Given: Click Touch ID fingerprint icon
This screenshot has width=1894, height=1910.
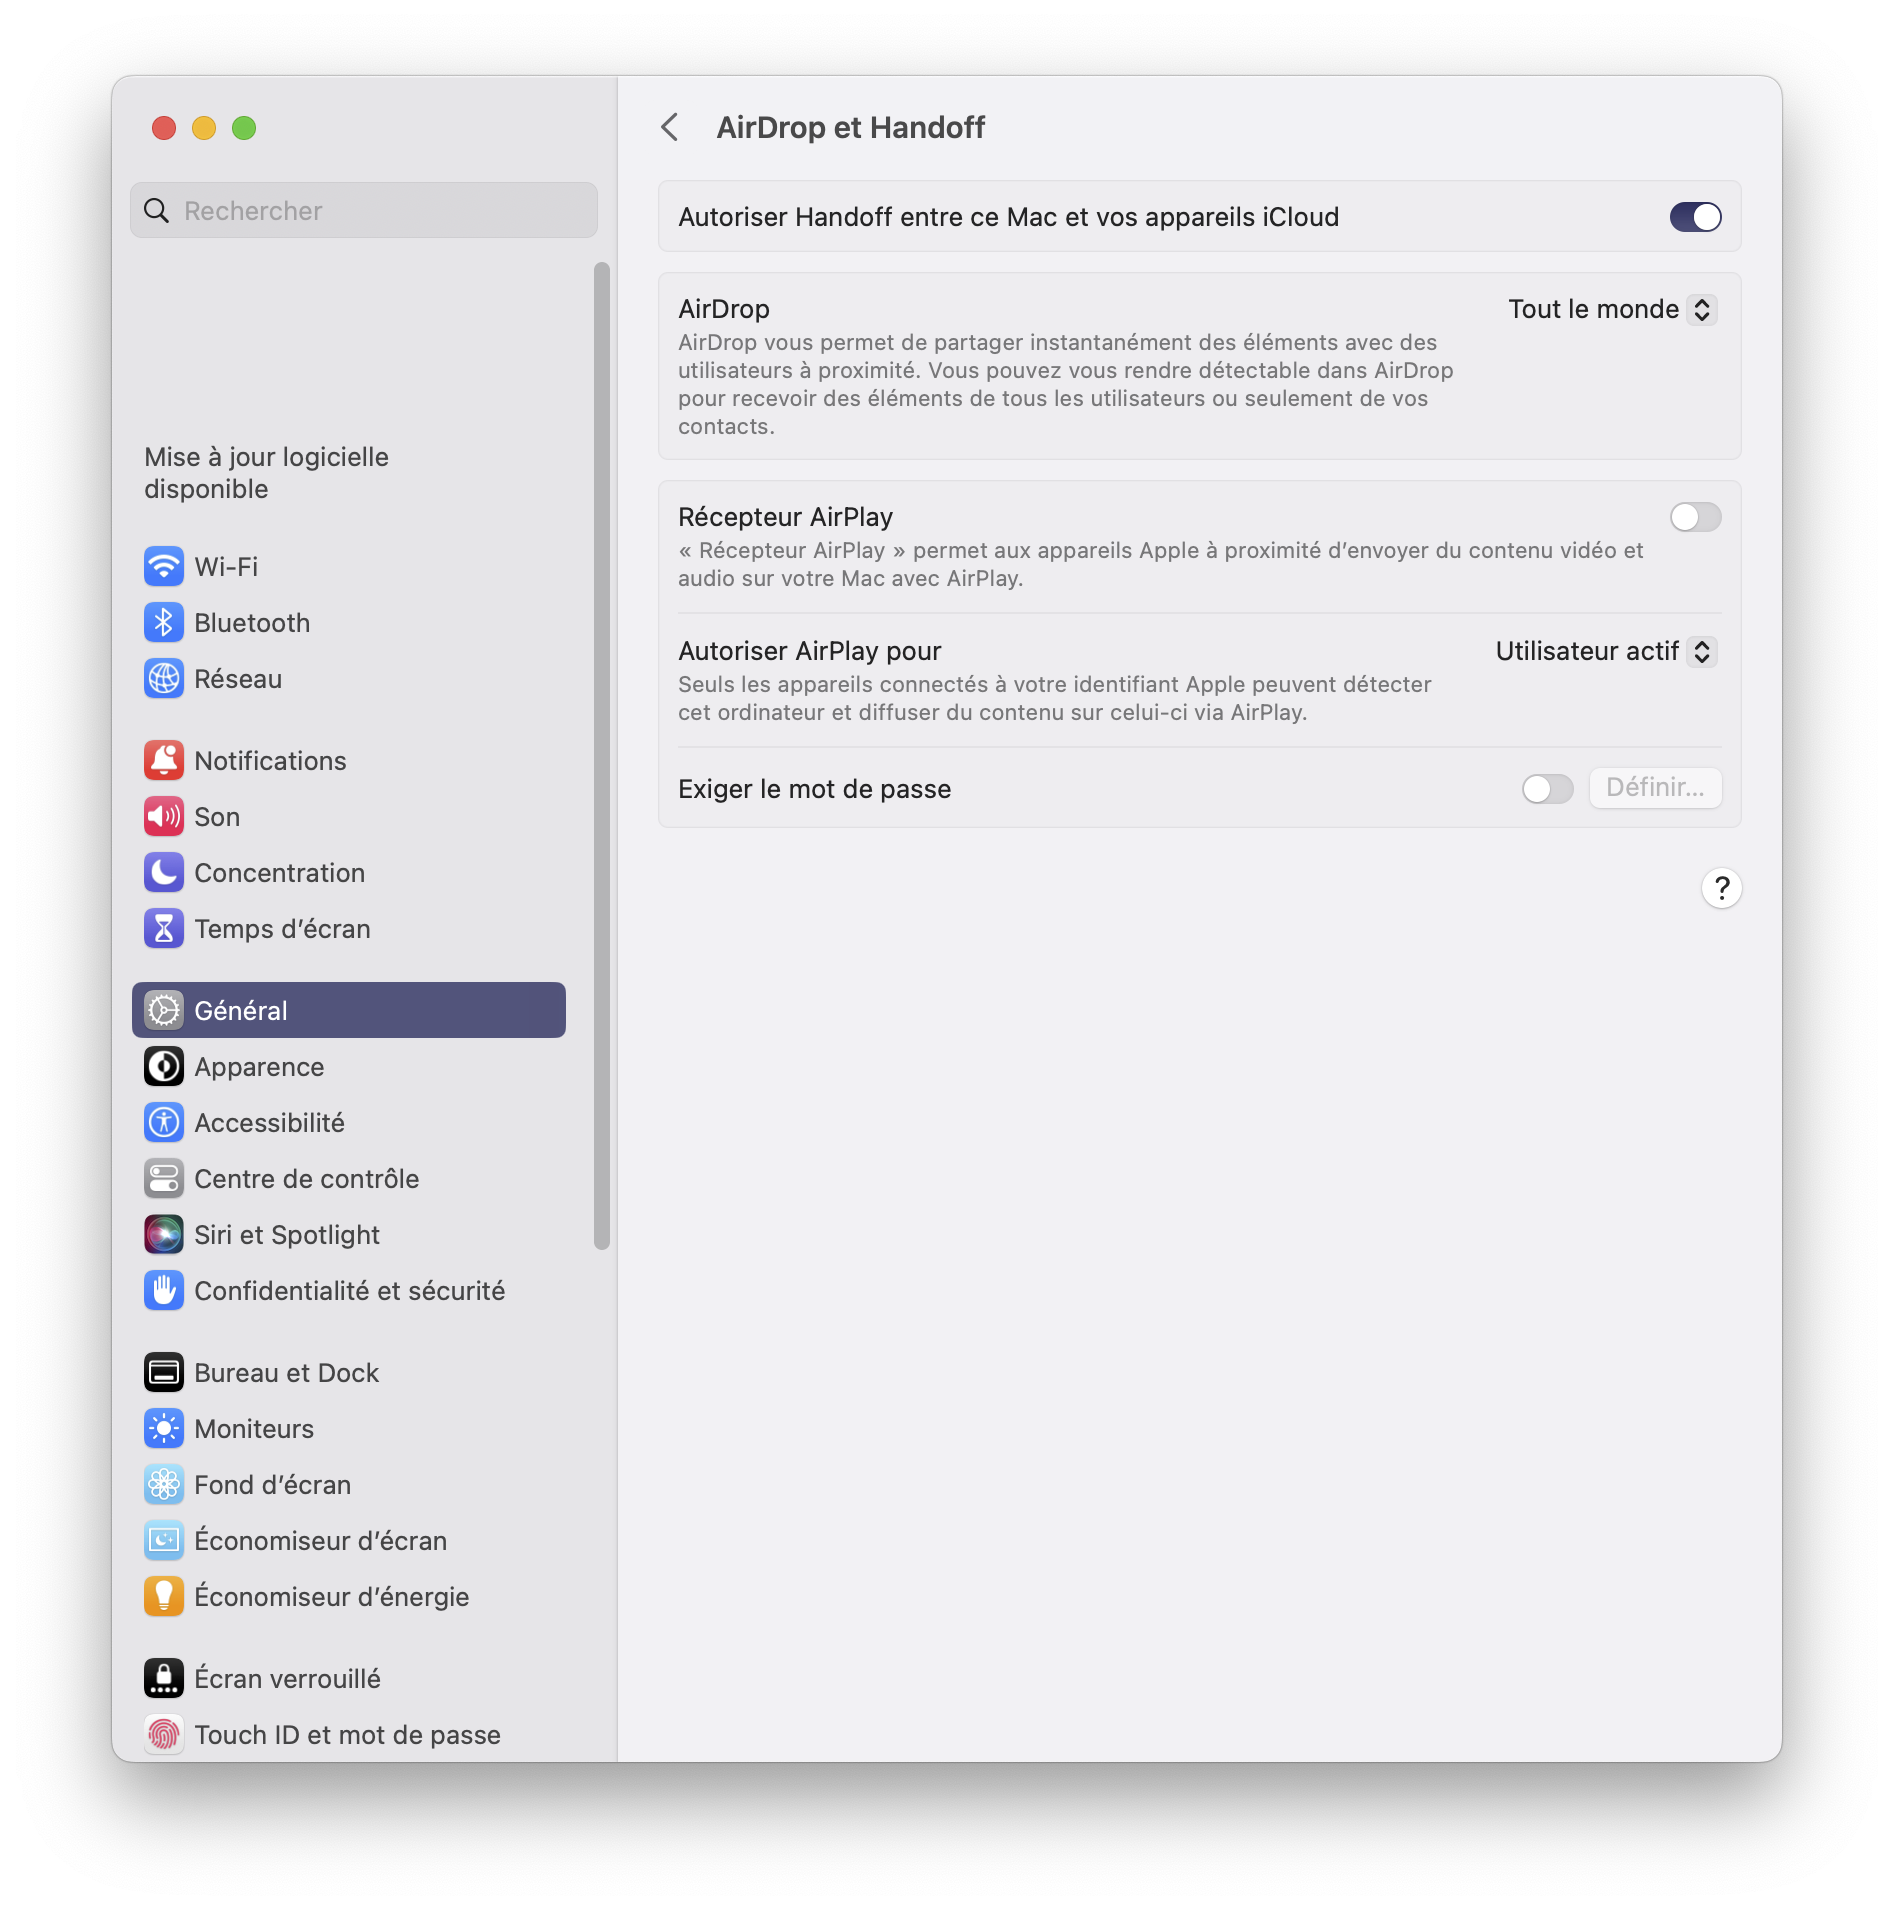Looking at the screenshot, I should tap(164, 1734).
